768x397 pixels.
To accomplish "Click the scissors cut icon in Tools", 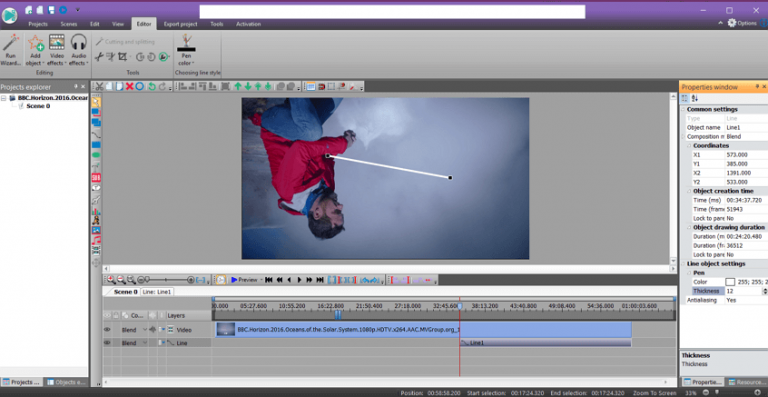I will click(x=99, y=57).
